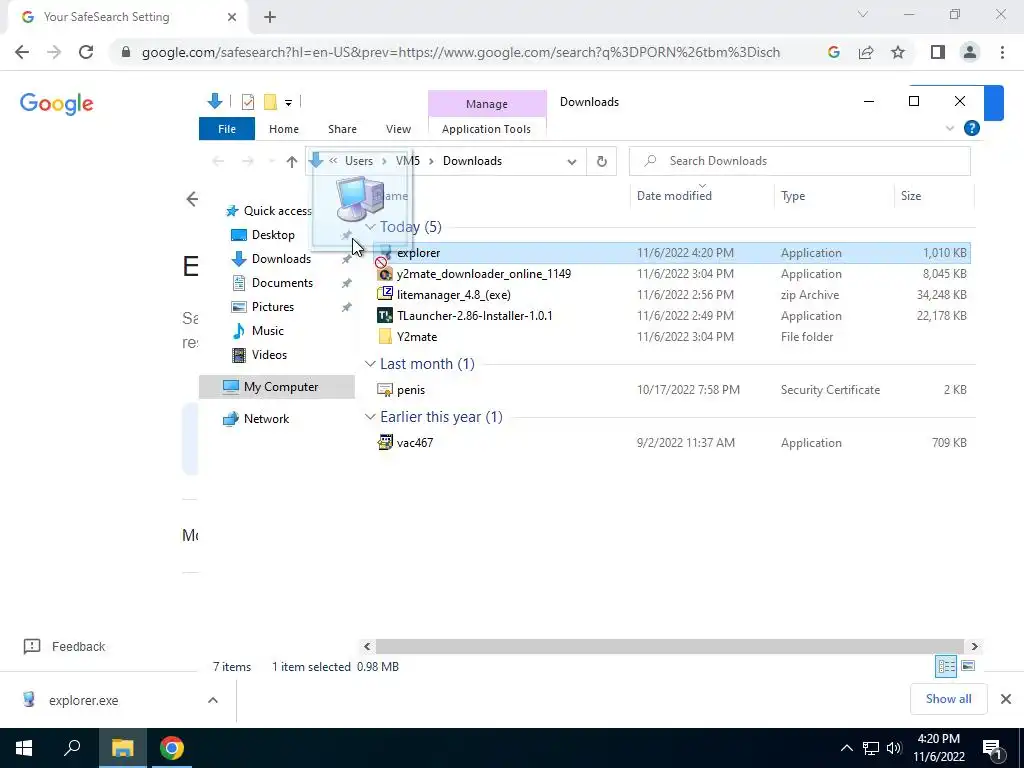
Task: Open Desktop in the navigation pane
Action: tap(273, 234)
